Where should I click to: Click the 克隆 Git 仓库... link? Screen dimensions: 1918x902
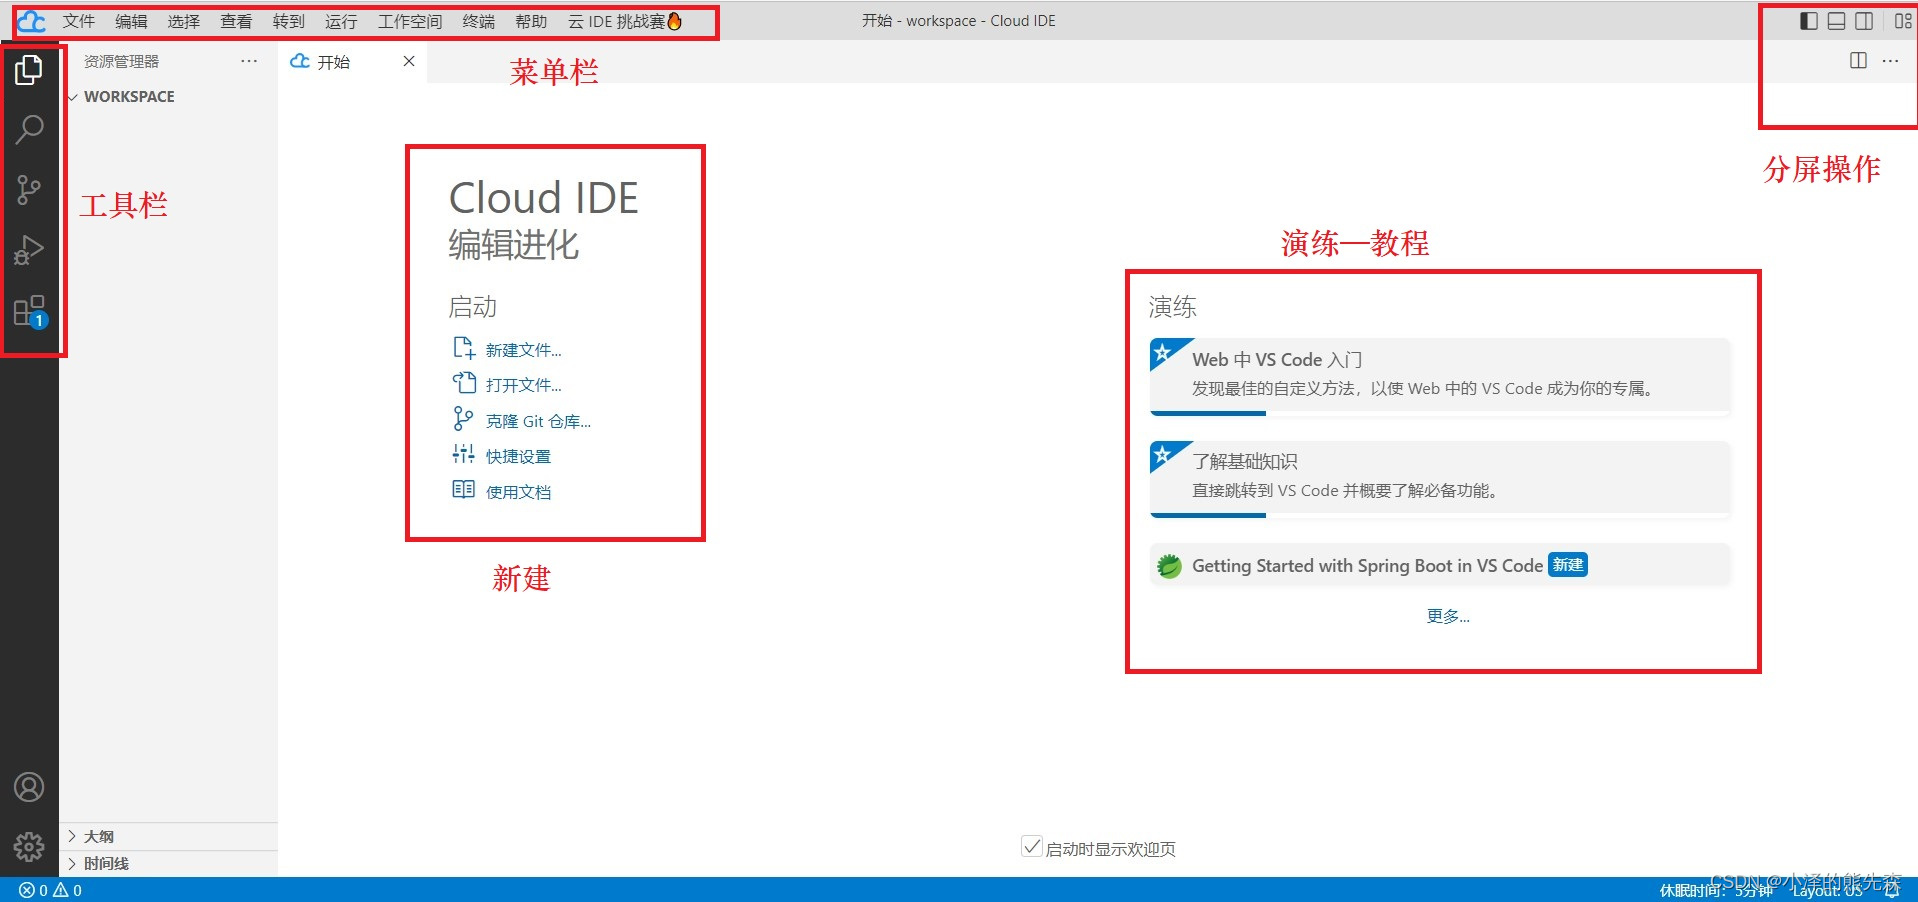click(538, 421)
